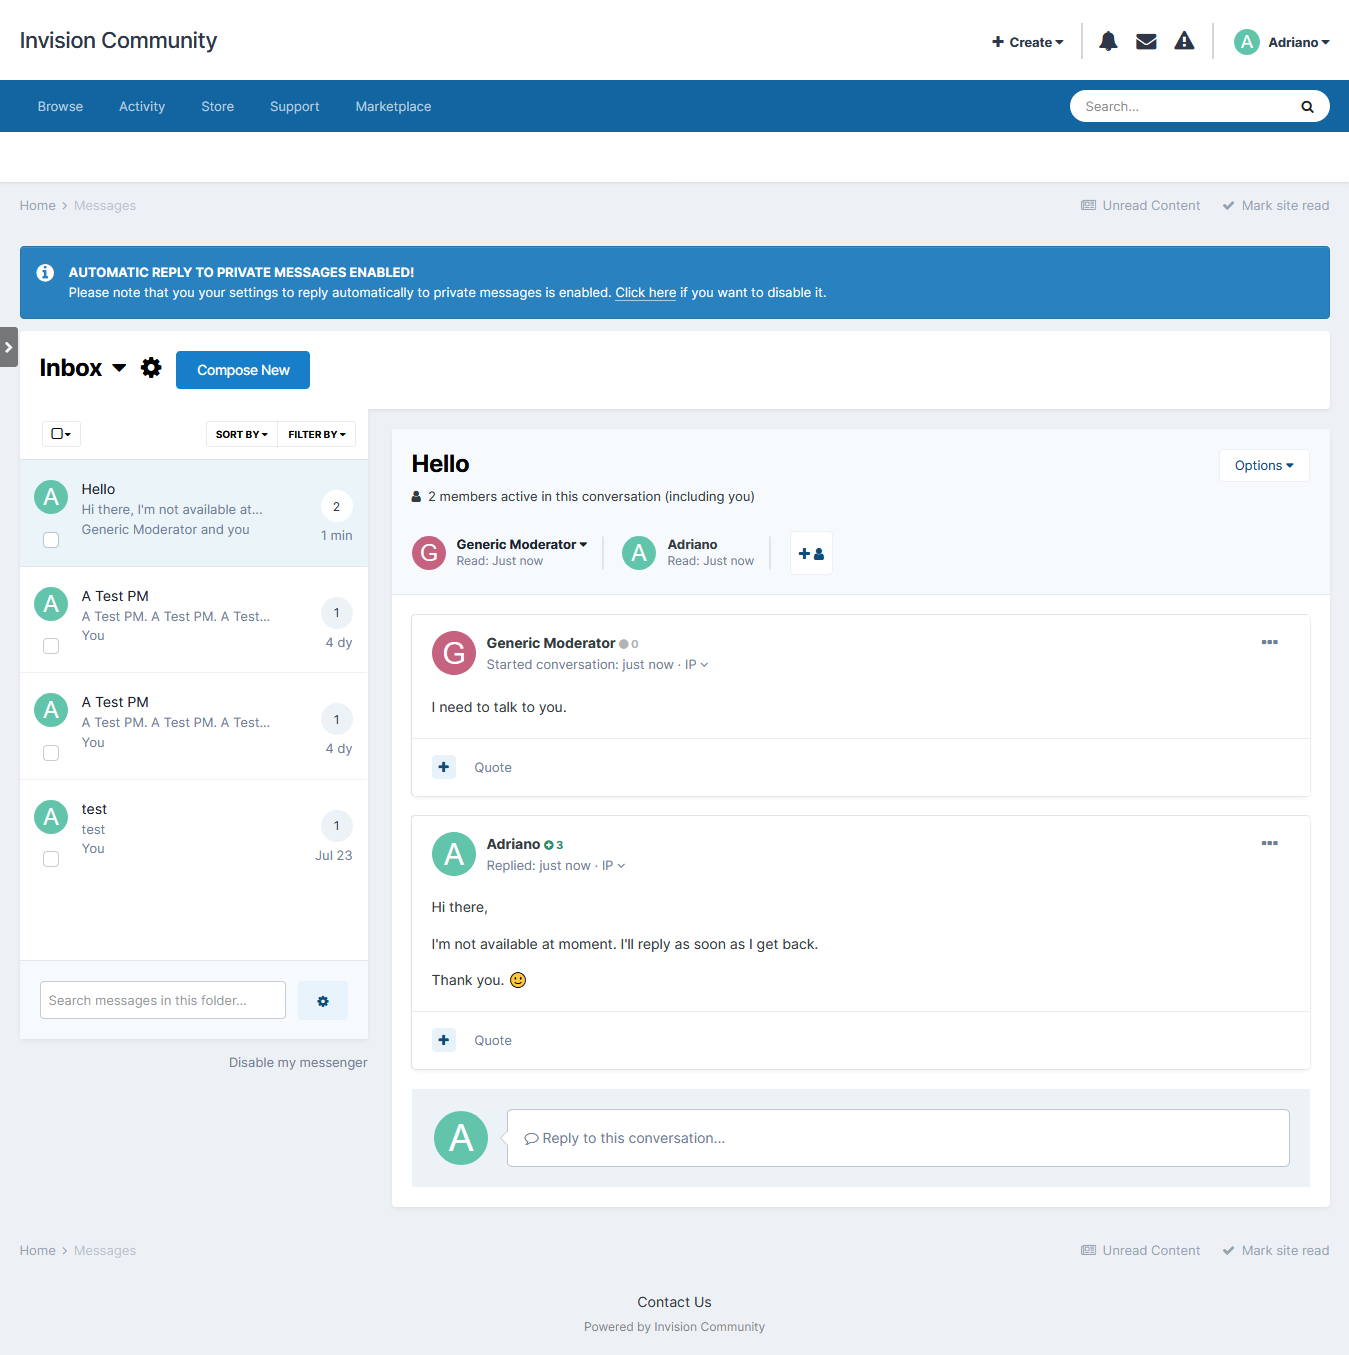Open the messages envelope icon
Image resolution: width=1349 pixels, height=1355 pixels.
1146,41
